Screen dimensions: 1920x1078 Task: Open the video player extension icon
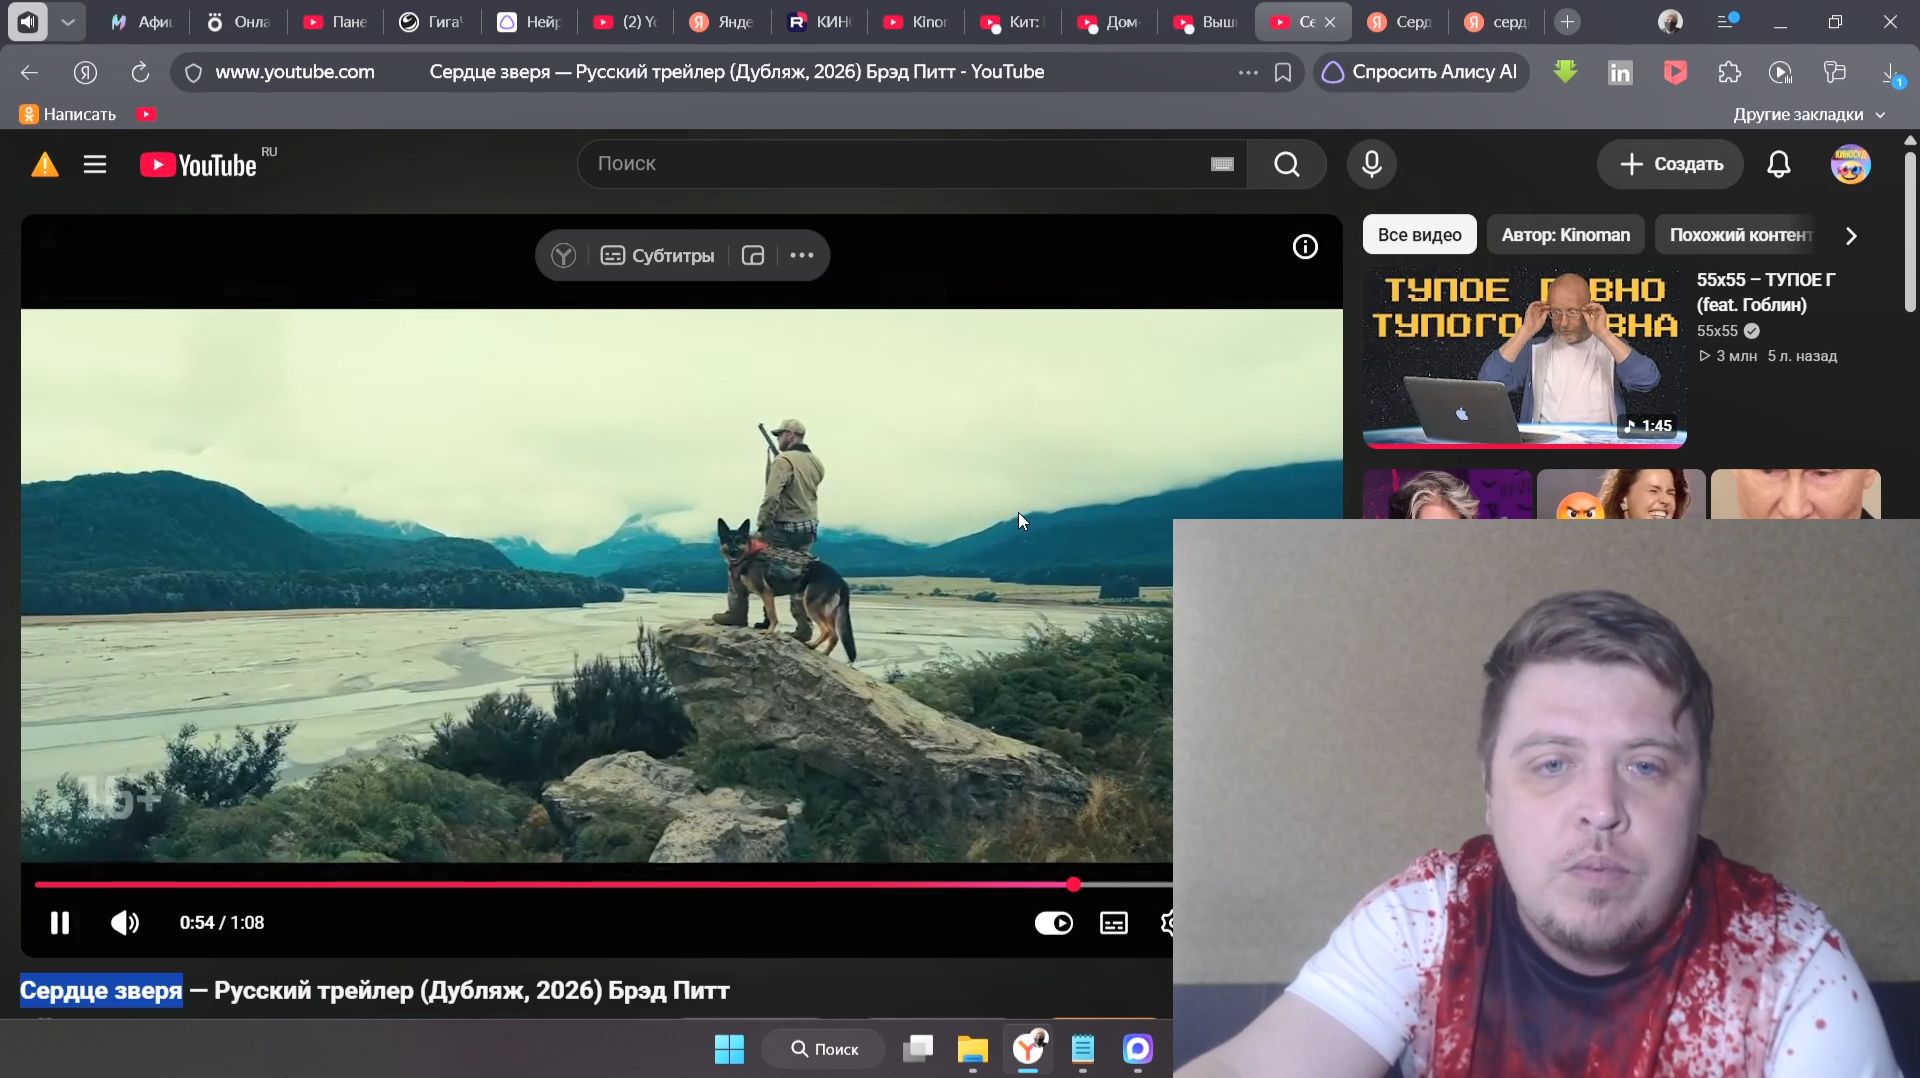point(1780,72)
